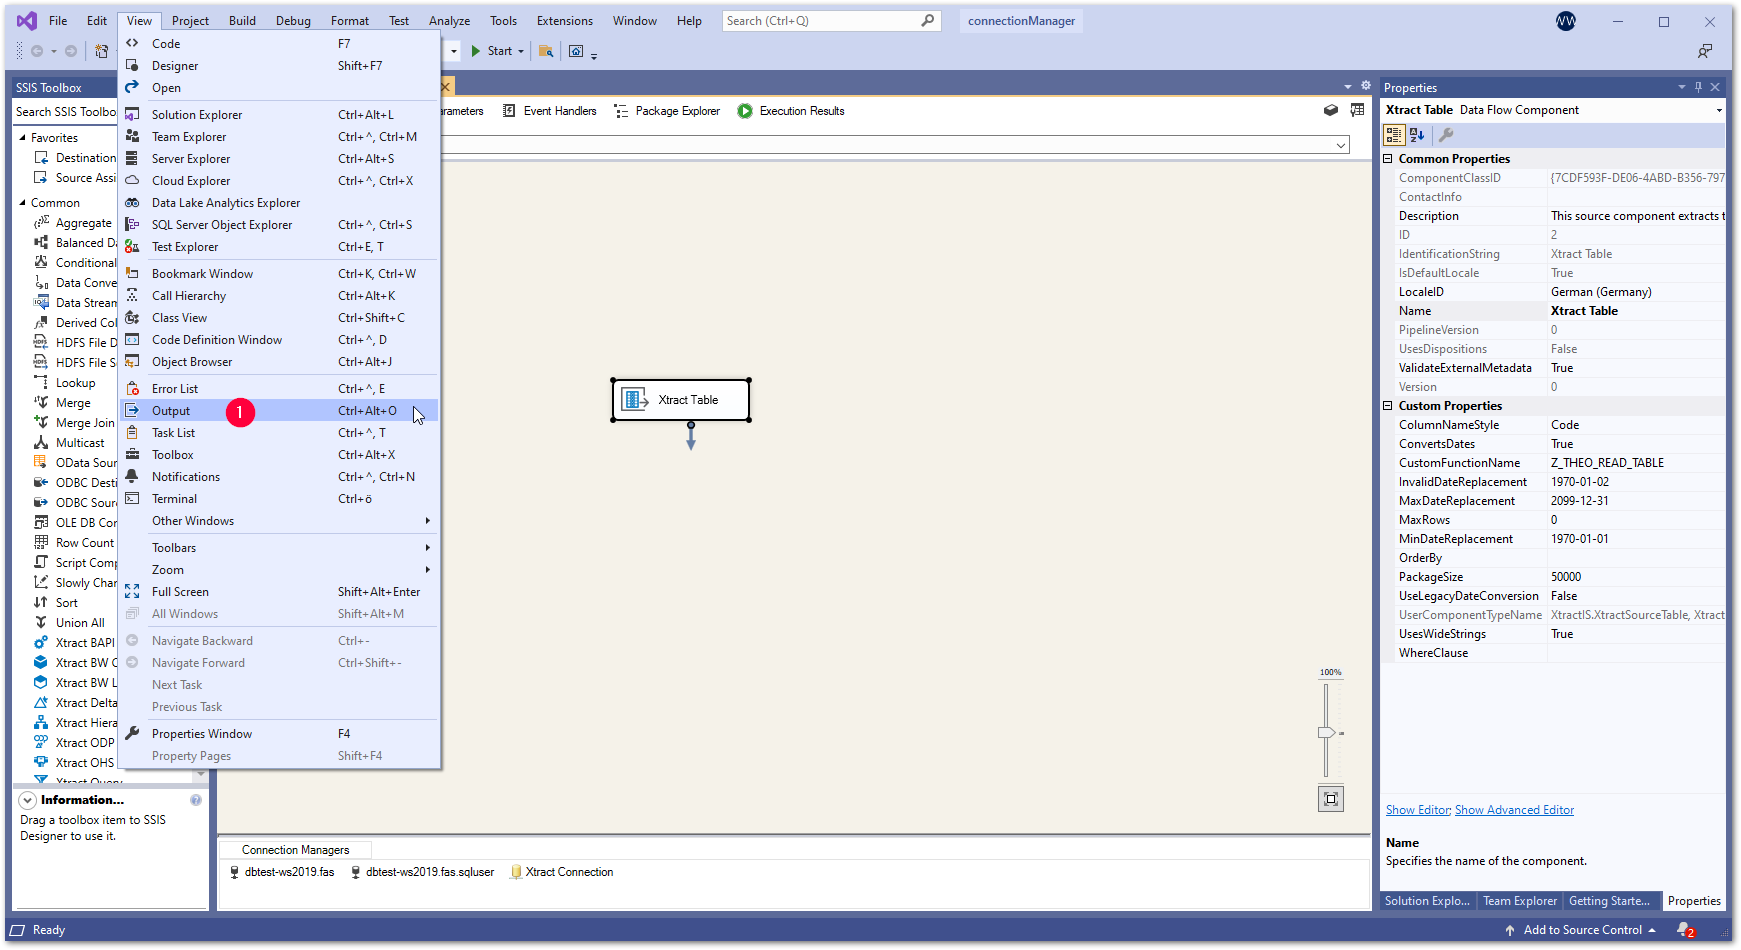Click the design surface zoom slider handle
Image resolution: width=1741 pixels, height=950 pixels.
[1326, 733]
